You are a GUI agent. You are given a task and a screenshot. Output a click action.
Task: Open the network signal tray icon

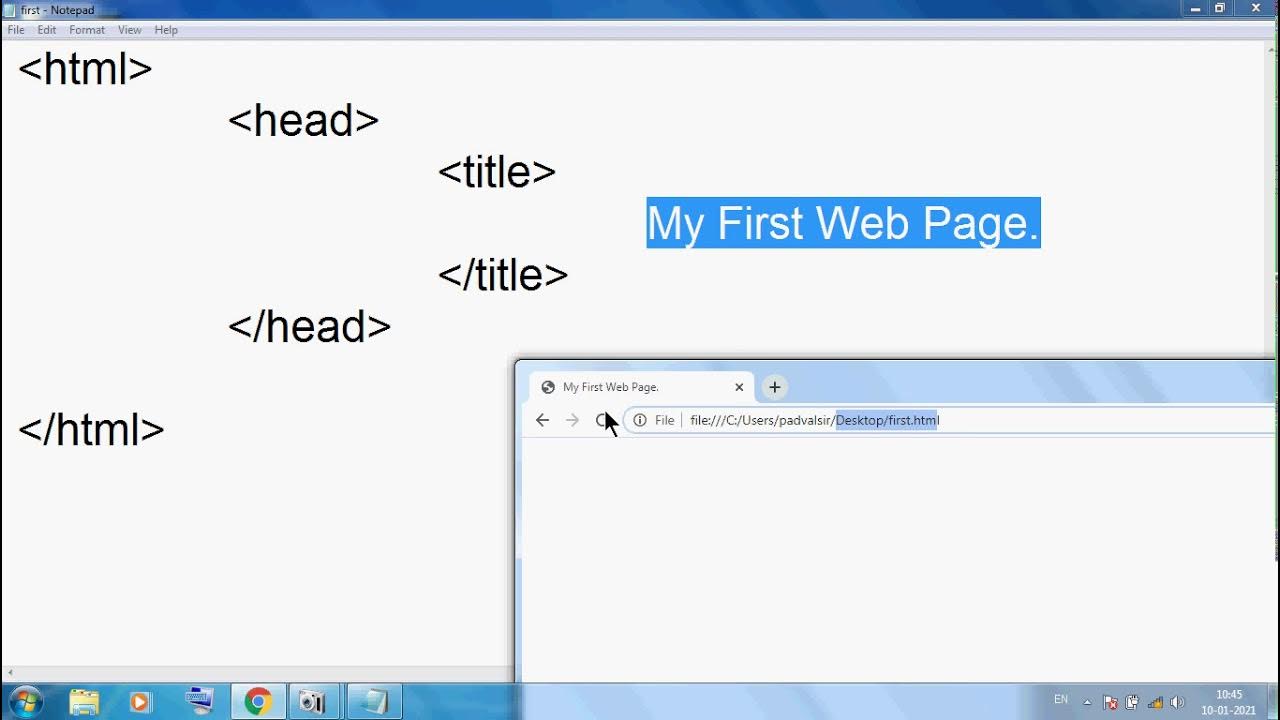pos(1155,702)
